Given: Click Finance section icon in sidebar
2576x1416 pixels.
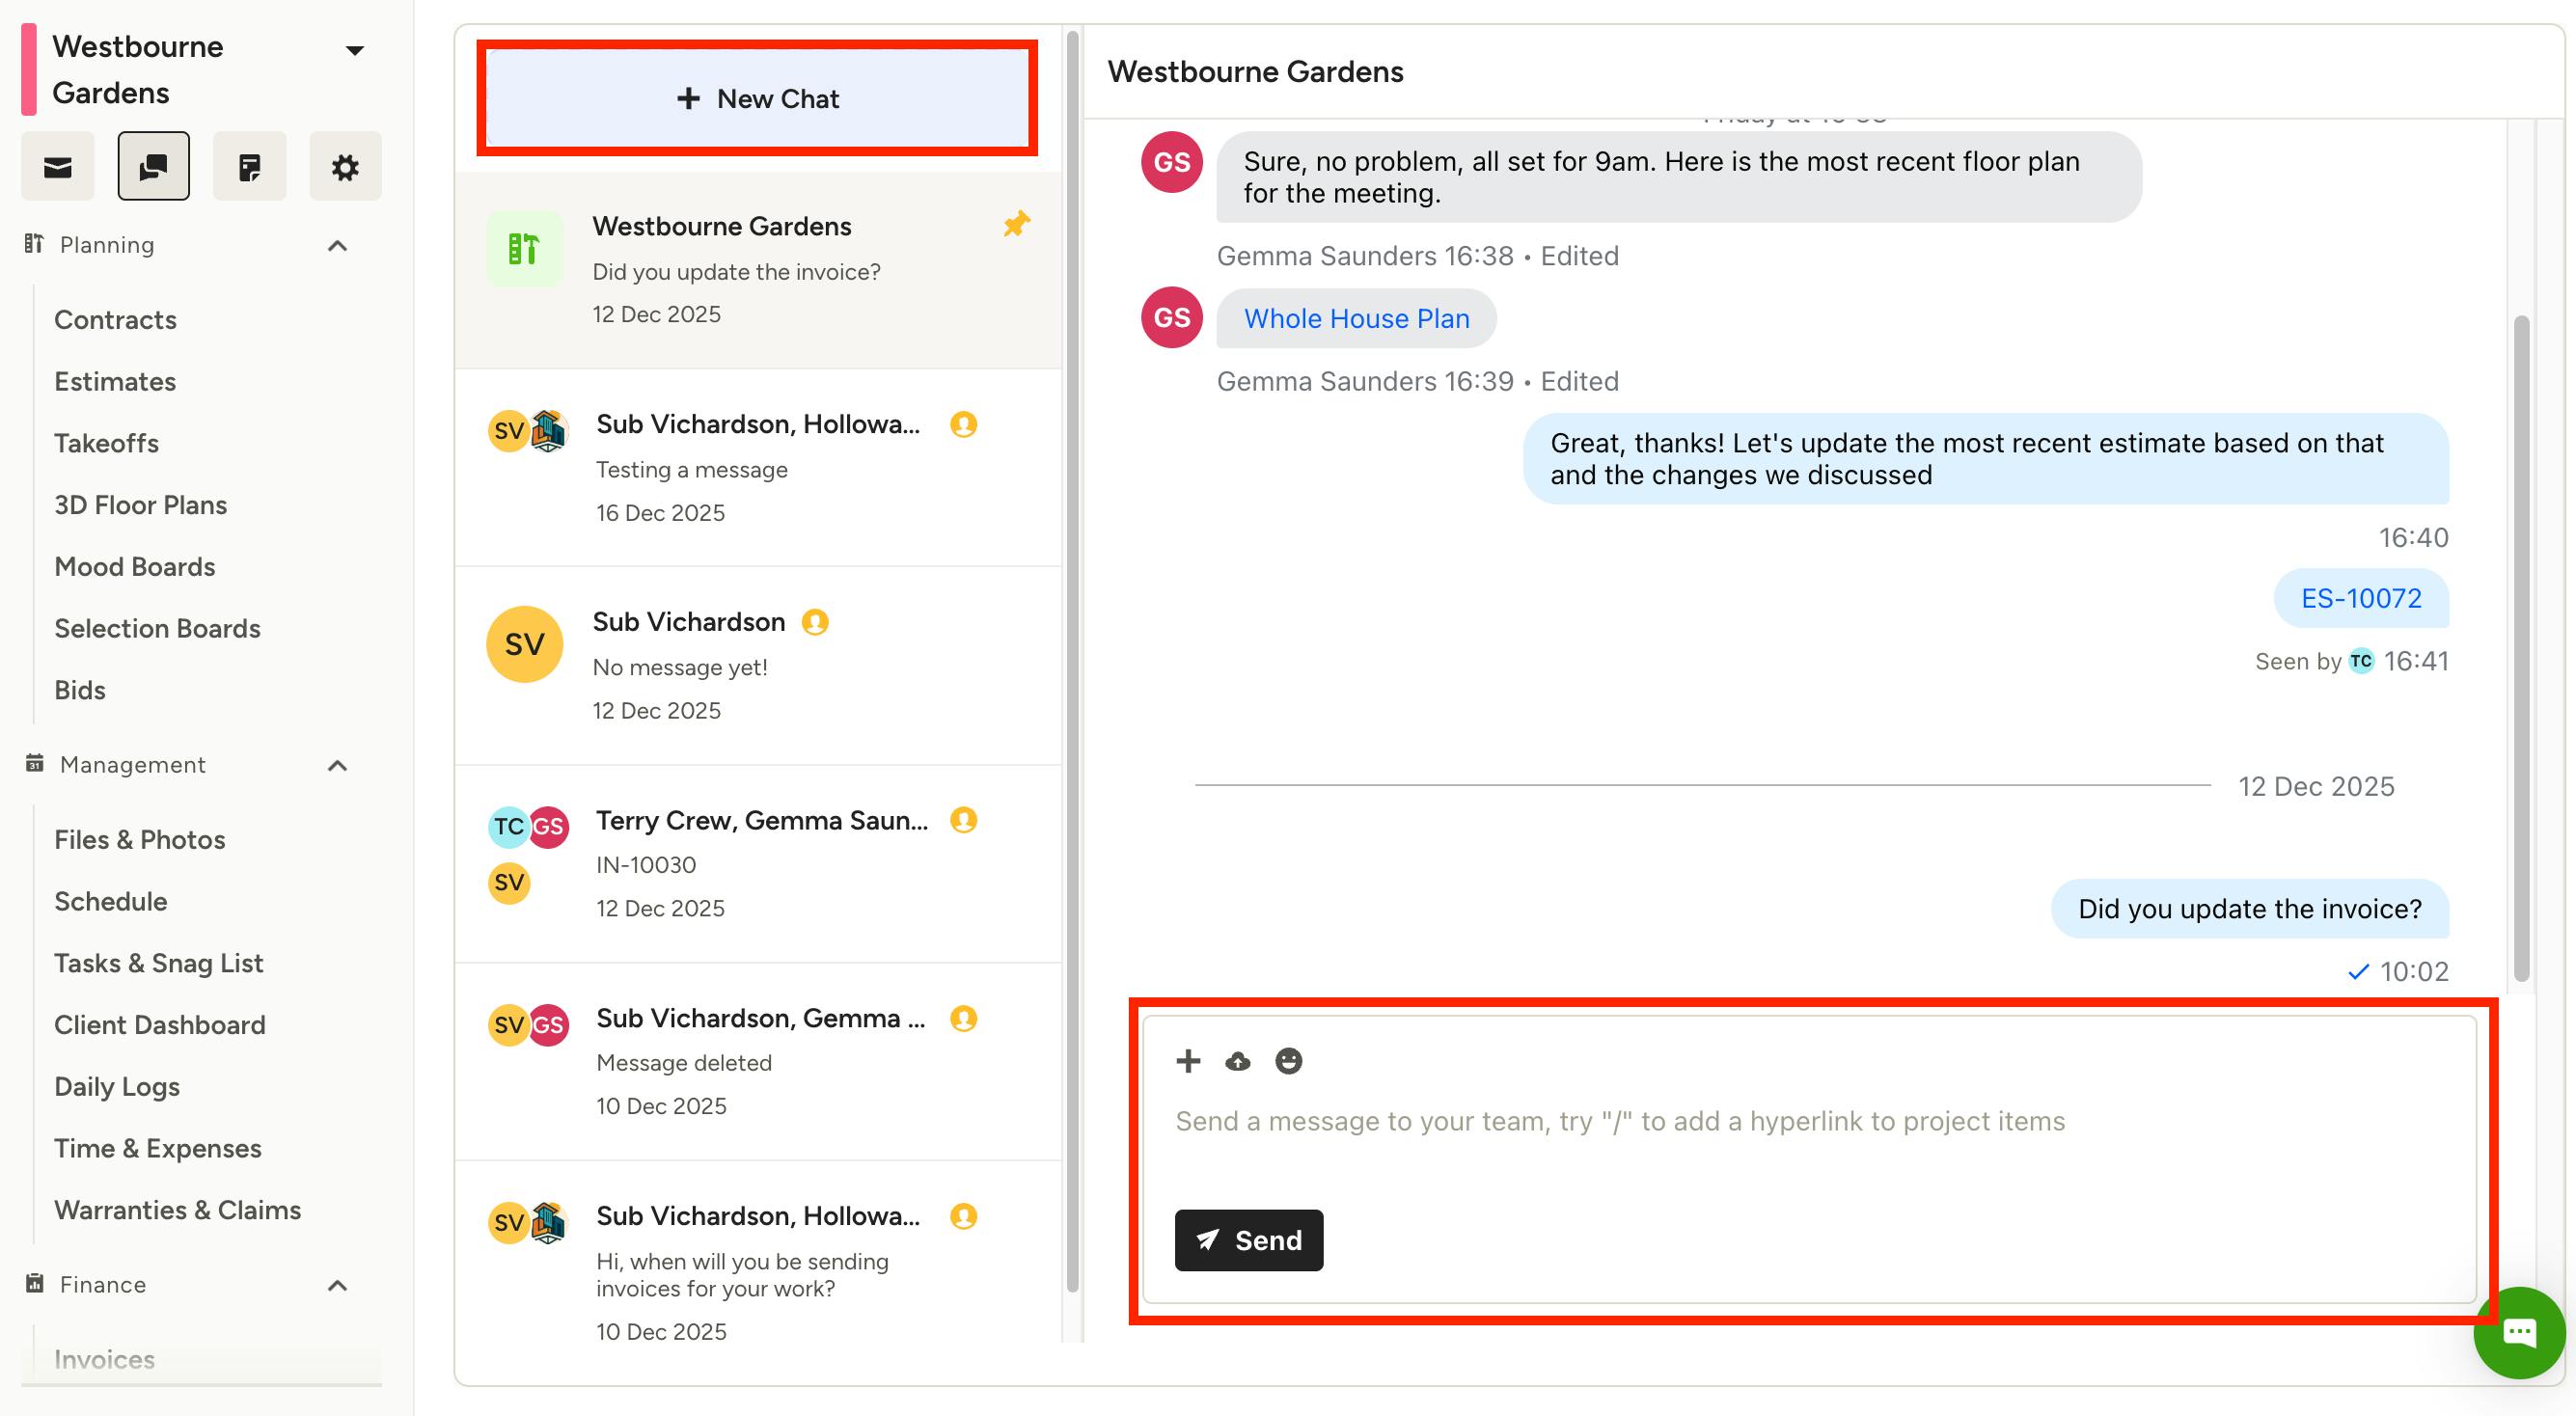Looking at the screenshot, I should [34, 1284].
